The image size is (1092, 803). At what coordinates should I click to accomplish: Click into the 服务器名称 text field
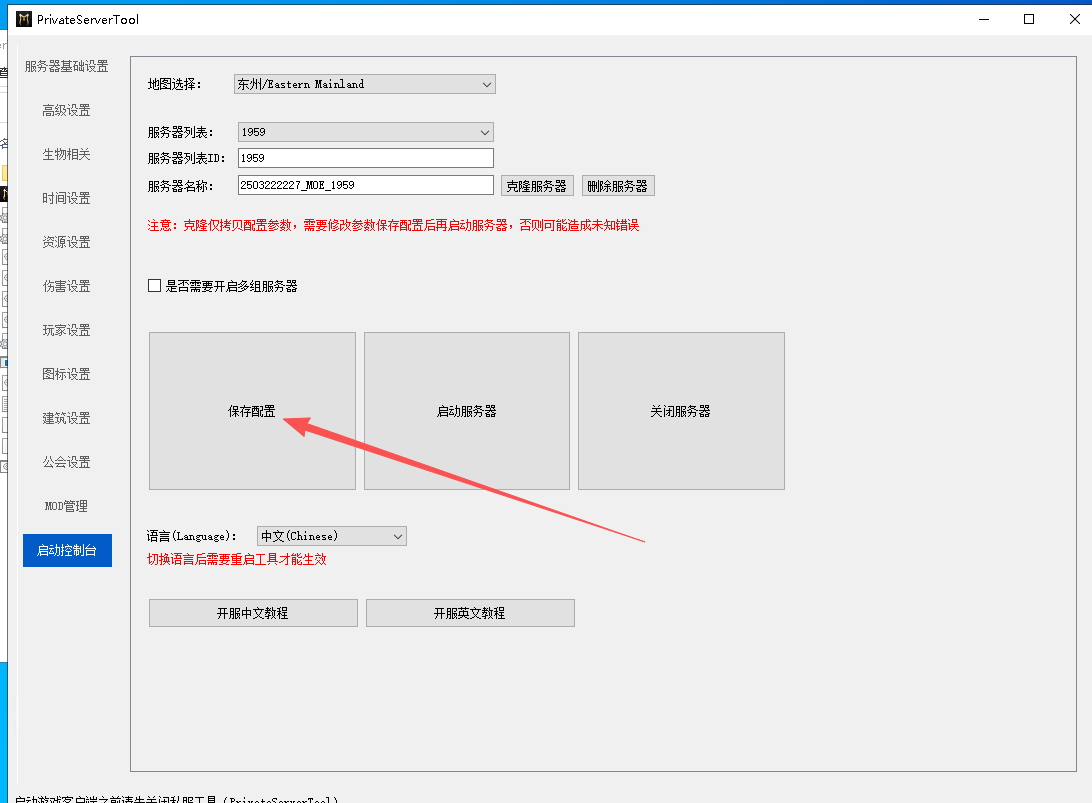tap(366, 185)
